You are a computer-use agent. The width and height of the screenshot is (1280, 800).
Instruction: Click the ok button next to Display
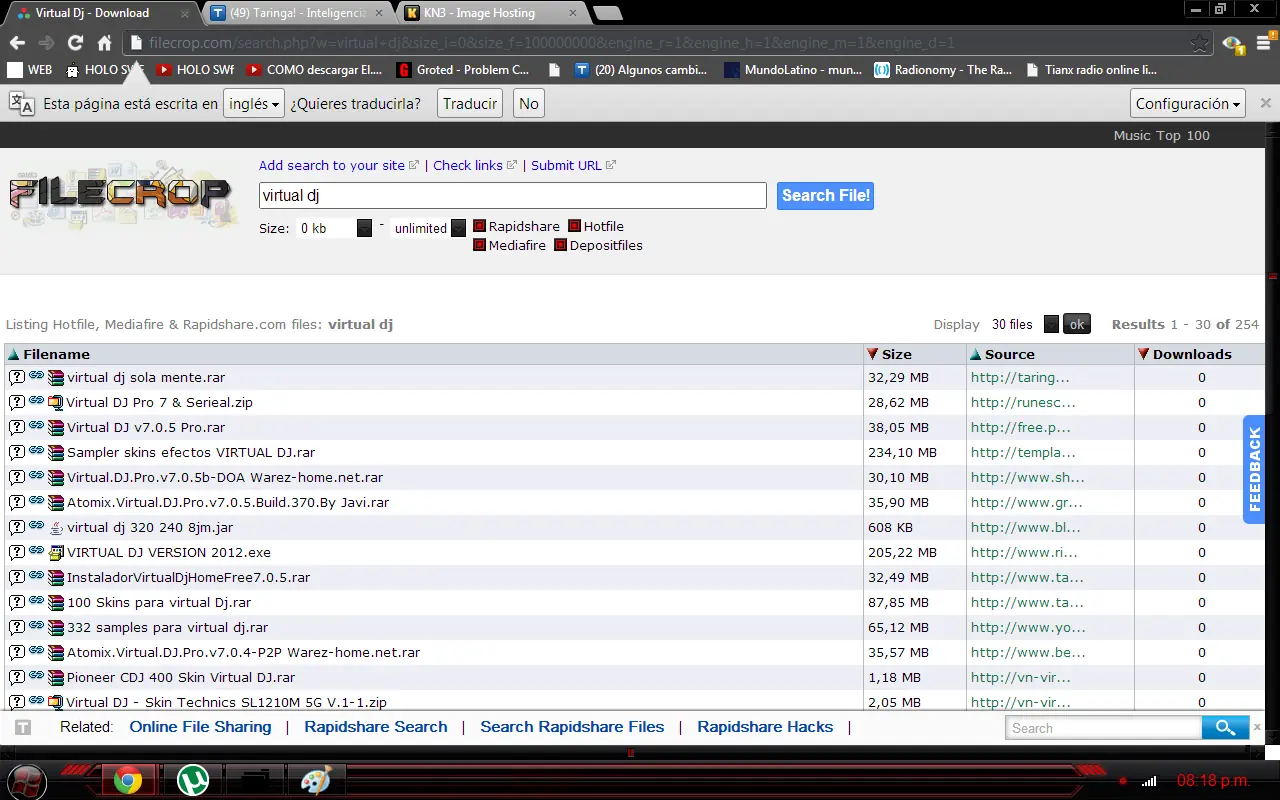1077,324
